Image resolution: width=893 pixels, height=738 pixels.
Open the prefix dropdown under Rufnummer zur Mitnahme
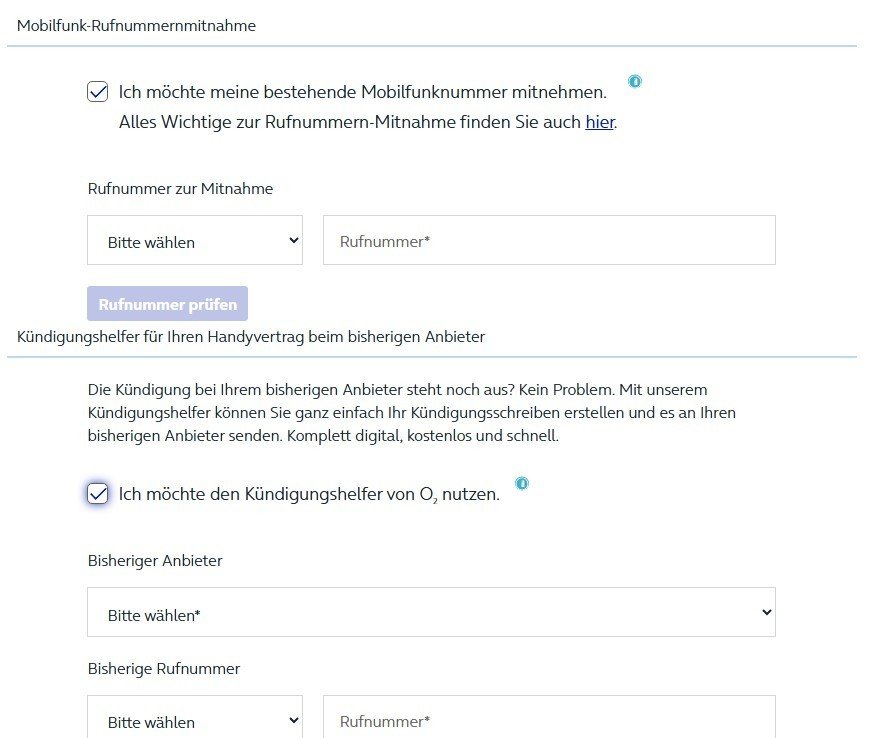coord(194,241)
